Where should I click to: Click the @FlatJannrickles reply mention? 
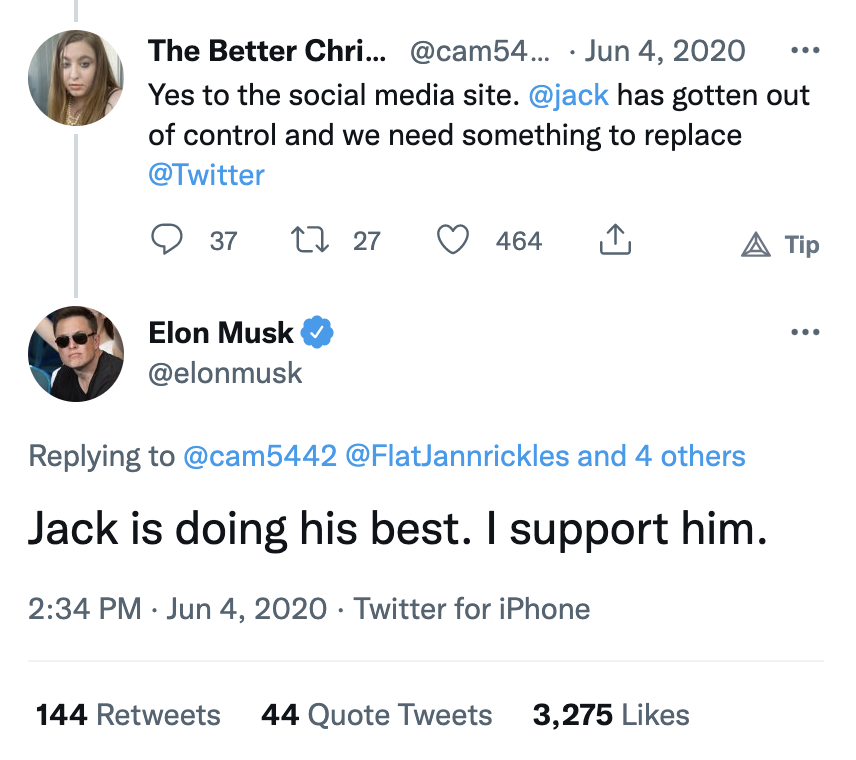click(443, 456)
